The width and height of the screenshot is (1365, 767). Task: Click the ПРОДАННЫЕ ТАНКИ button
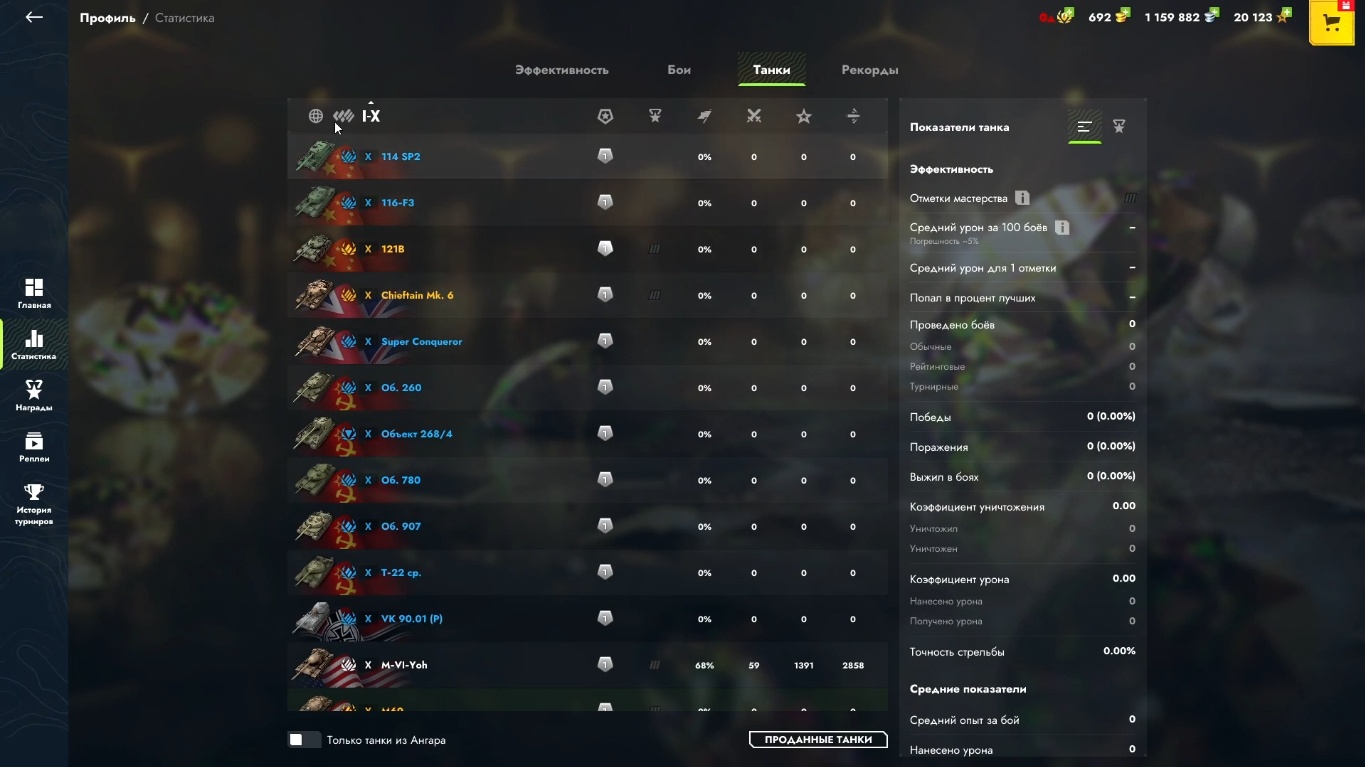818,740
